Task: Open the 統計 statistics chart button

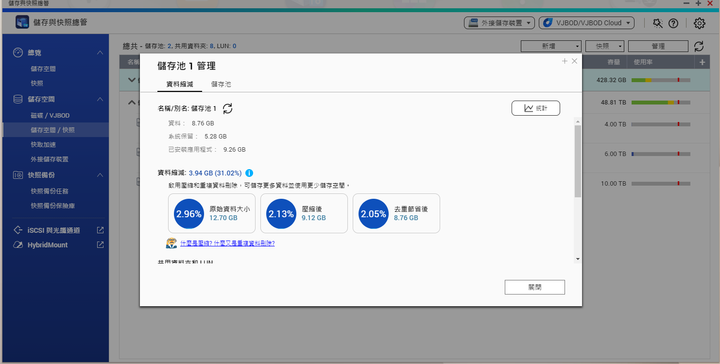Action: tap(535, 108)
